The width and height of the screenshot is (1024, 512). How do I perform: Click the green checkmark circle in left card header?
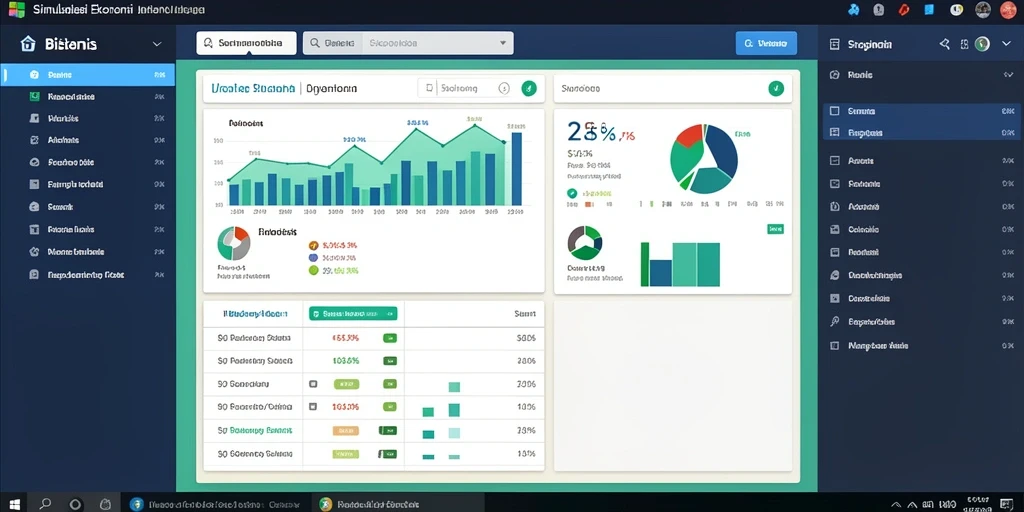pyautogui.click(x=529, y=88)
